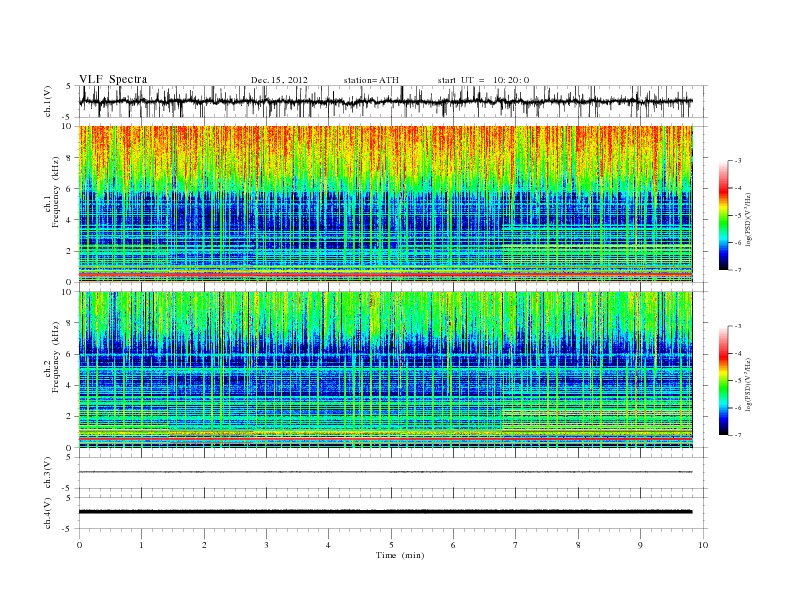This screenshot has width=792, height=612.
Task: Click time axis tick label "9"
Action: pos(640,545)
